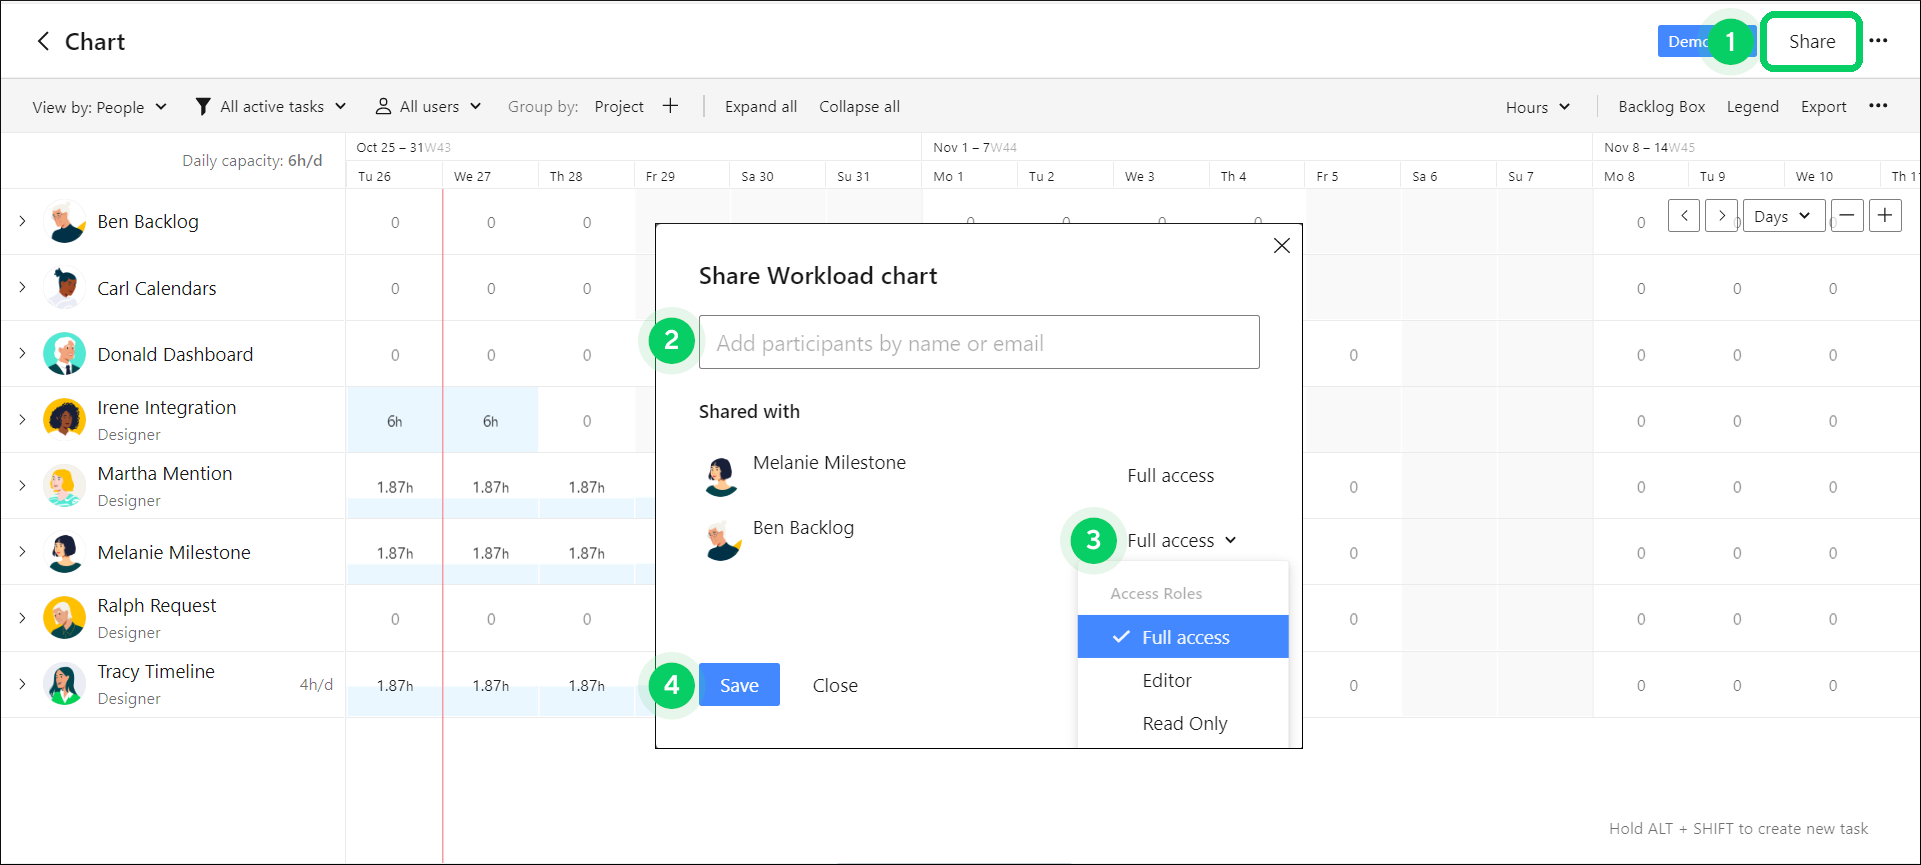Screen dimensions: 1921x865
Task: Zoom in timeline with plus button
Action: 1885,216
